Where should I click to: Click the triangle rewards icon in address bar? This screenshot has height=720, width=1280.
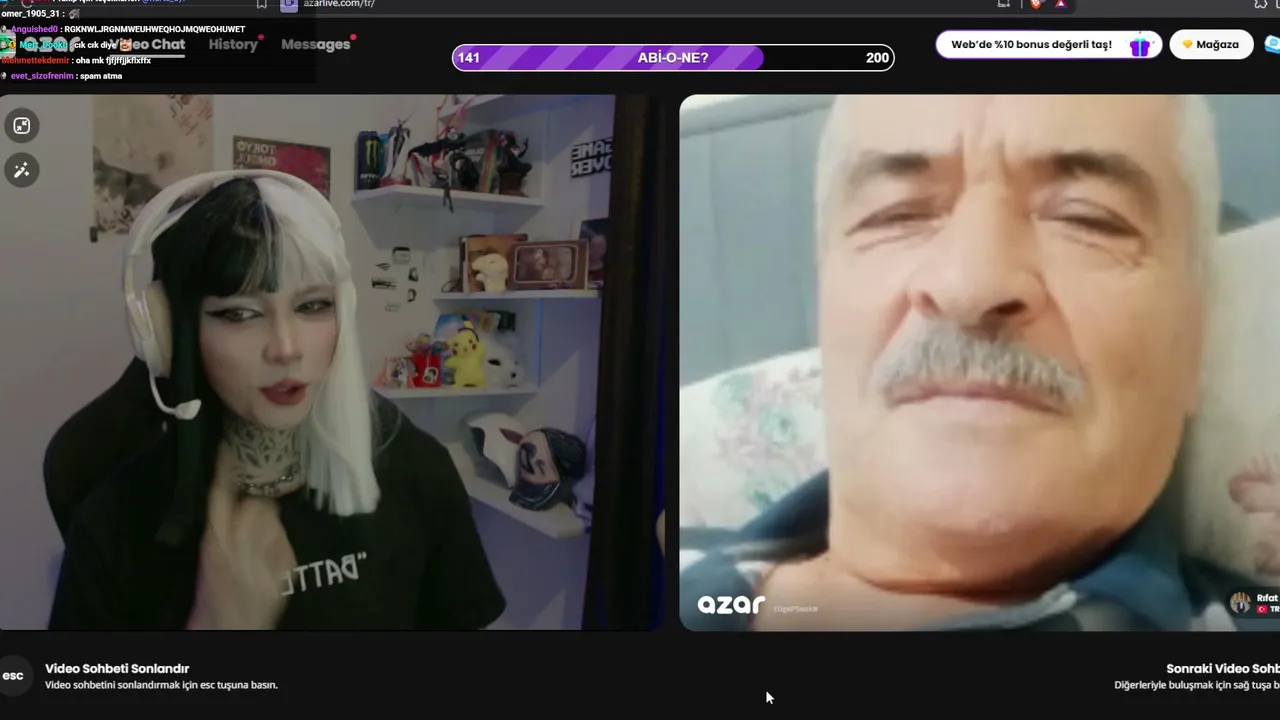pyautogui.click(x=1061, y=4)
